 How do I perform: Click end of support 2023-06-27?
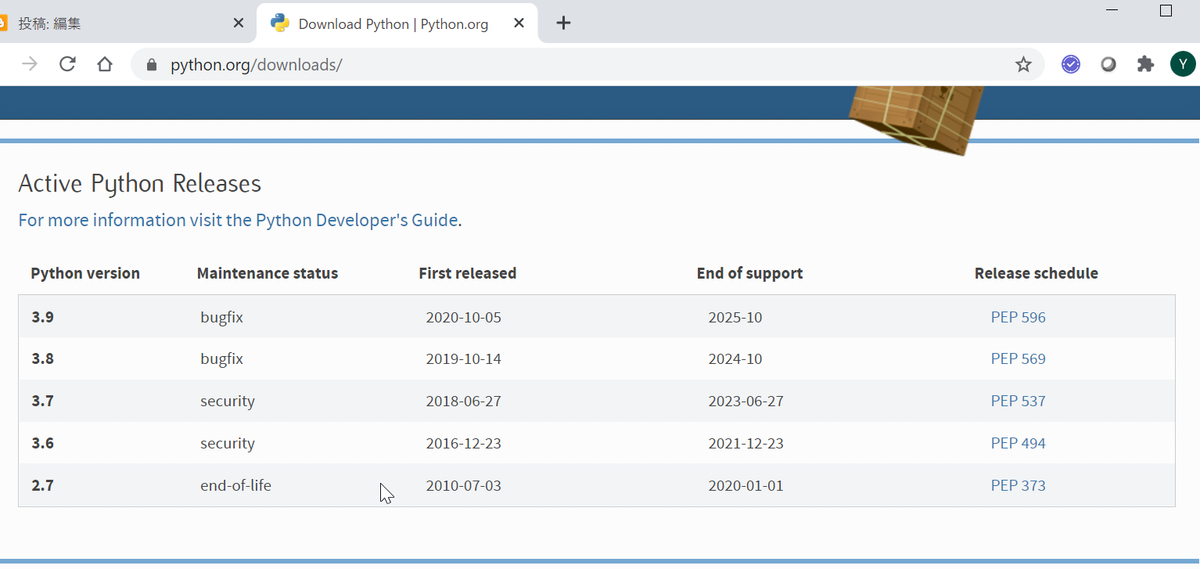pyautogui.click(x=746, y=401)
